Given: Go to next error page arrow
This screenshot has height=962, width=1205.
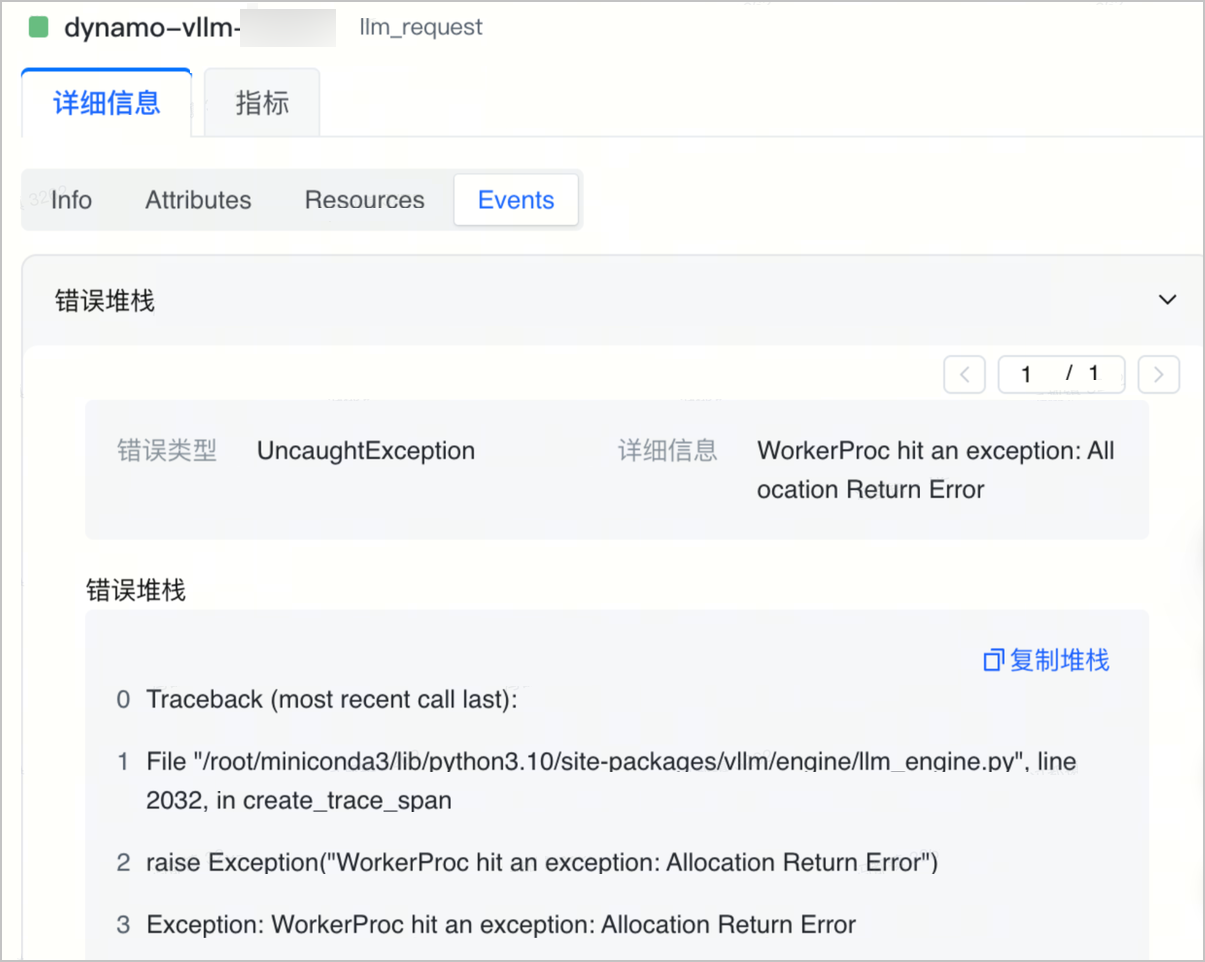Looking at the screenshot, I should (1159, 375).
